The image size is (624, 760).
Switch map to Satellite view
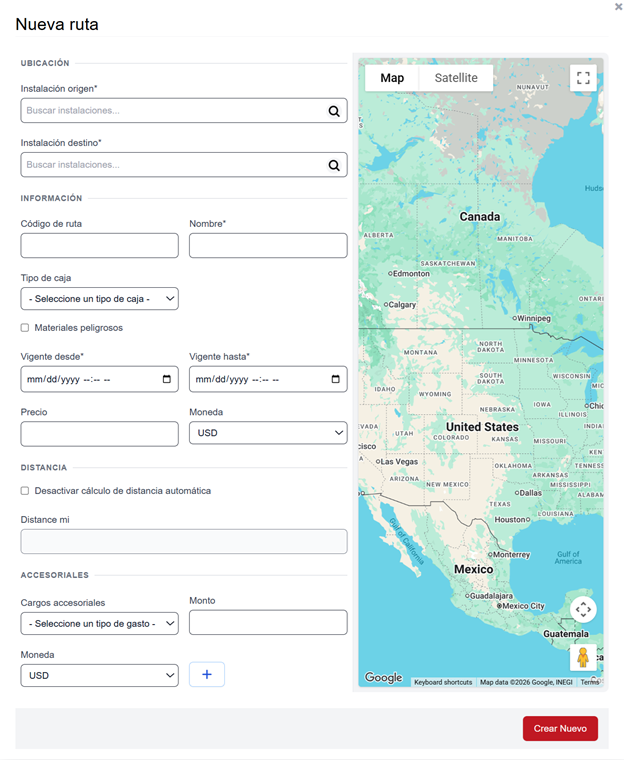pyautogui.click(x=456, y=78)
